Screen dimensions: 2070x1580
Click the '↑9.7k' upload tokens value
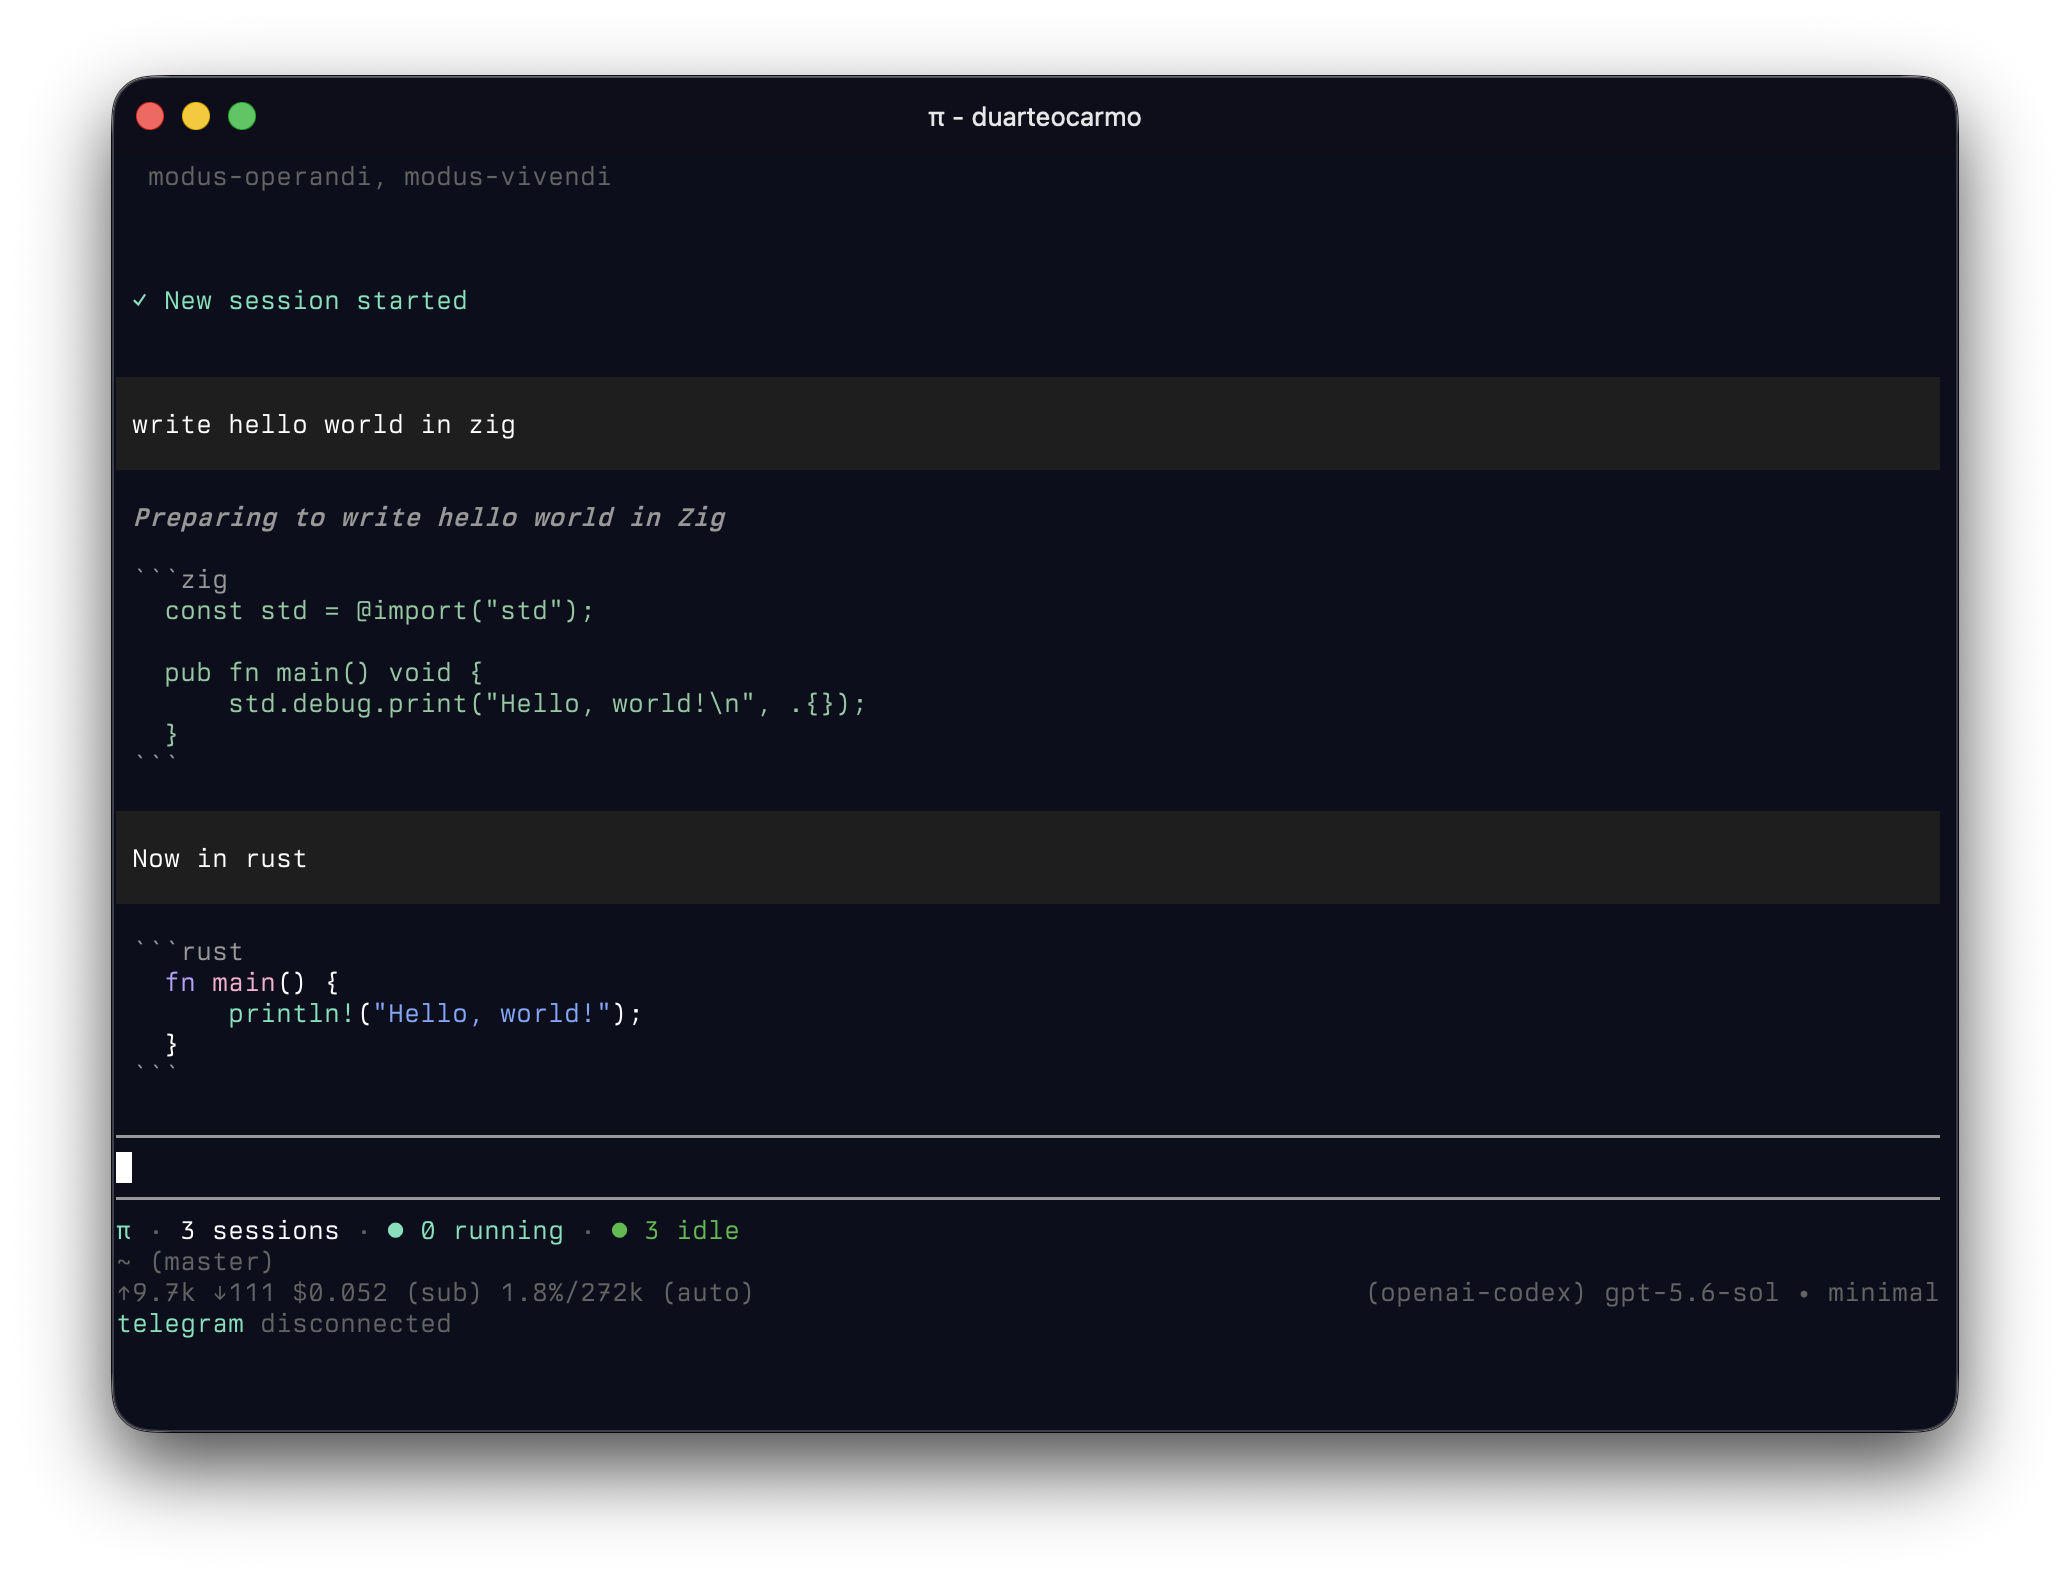click(156, 1293)
